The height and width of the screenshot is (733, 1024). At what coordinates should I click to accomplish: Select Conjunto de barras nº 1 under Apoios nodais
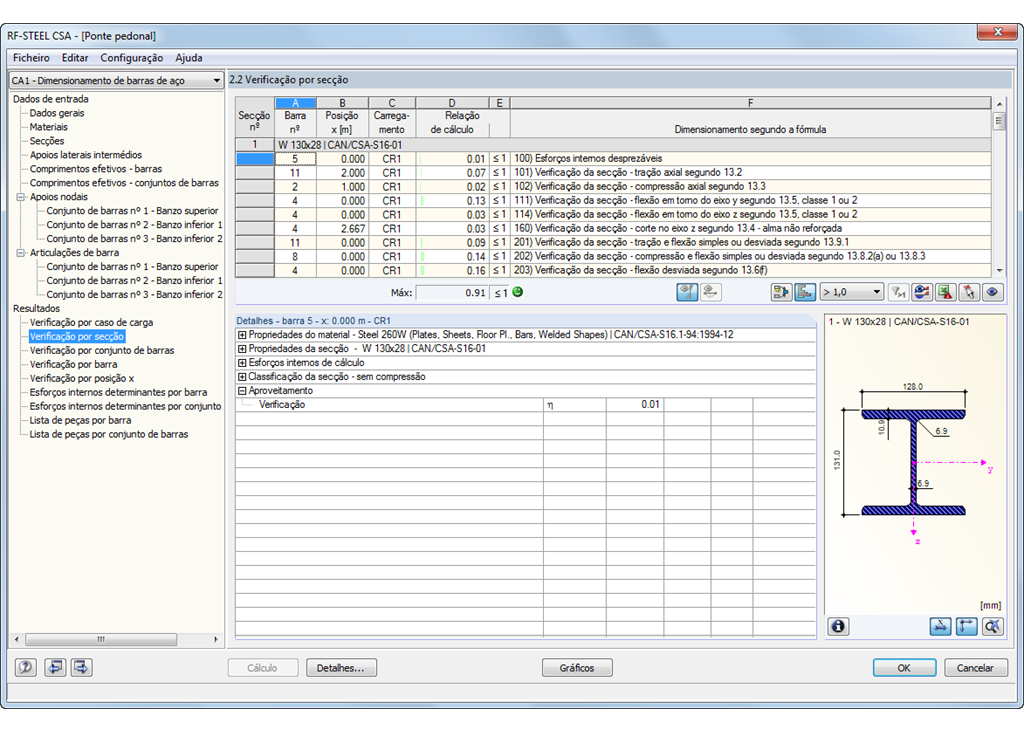[x=133, y=210]
